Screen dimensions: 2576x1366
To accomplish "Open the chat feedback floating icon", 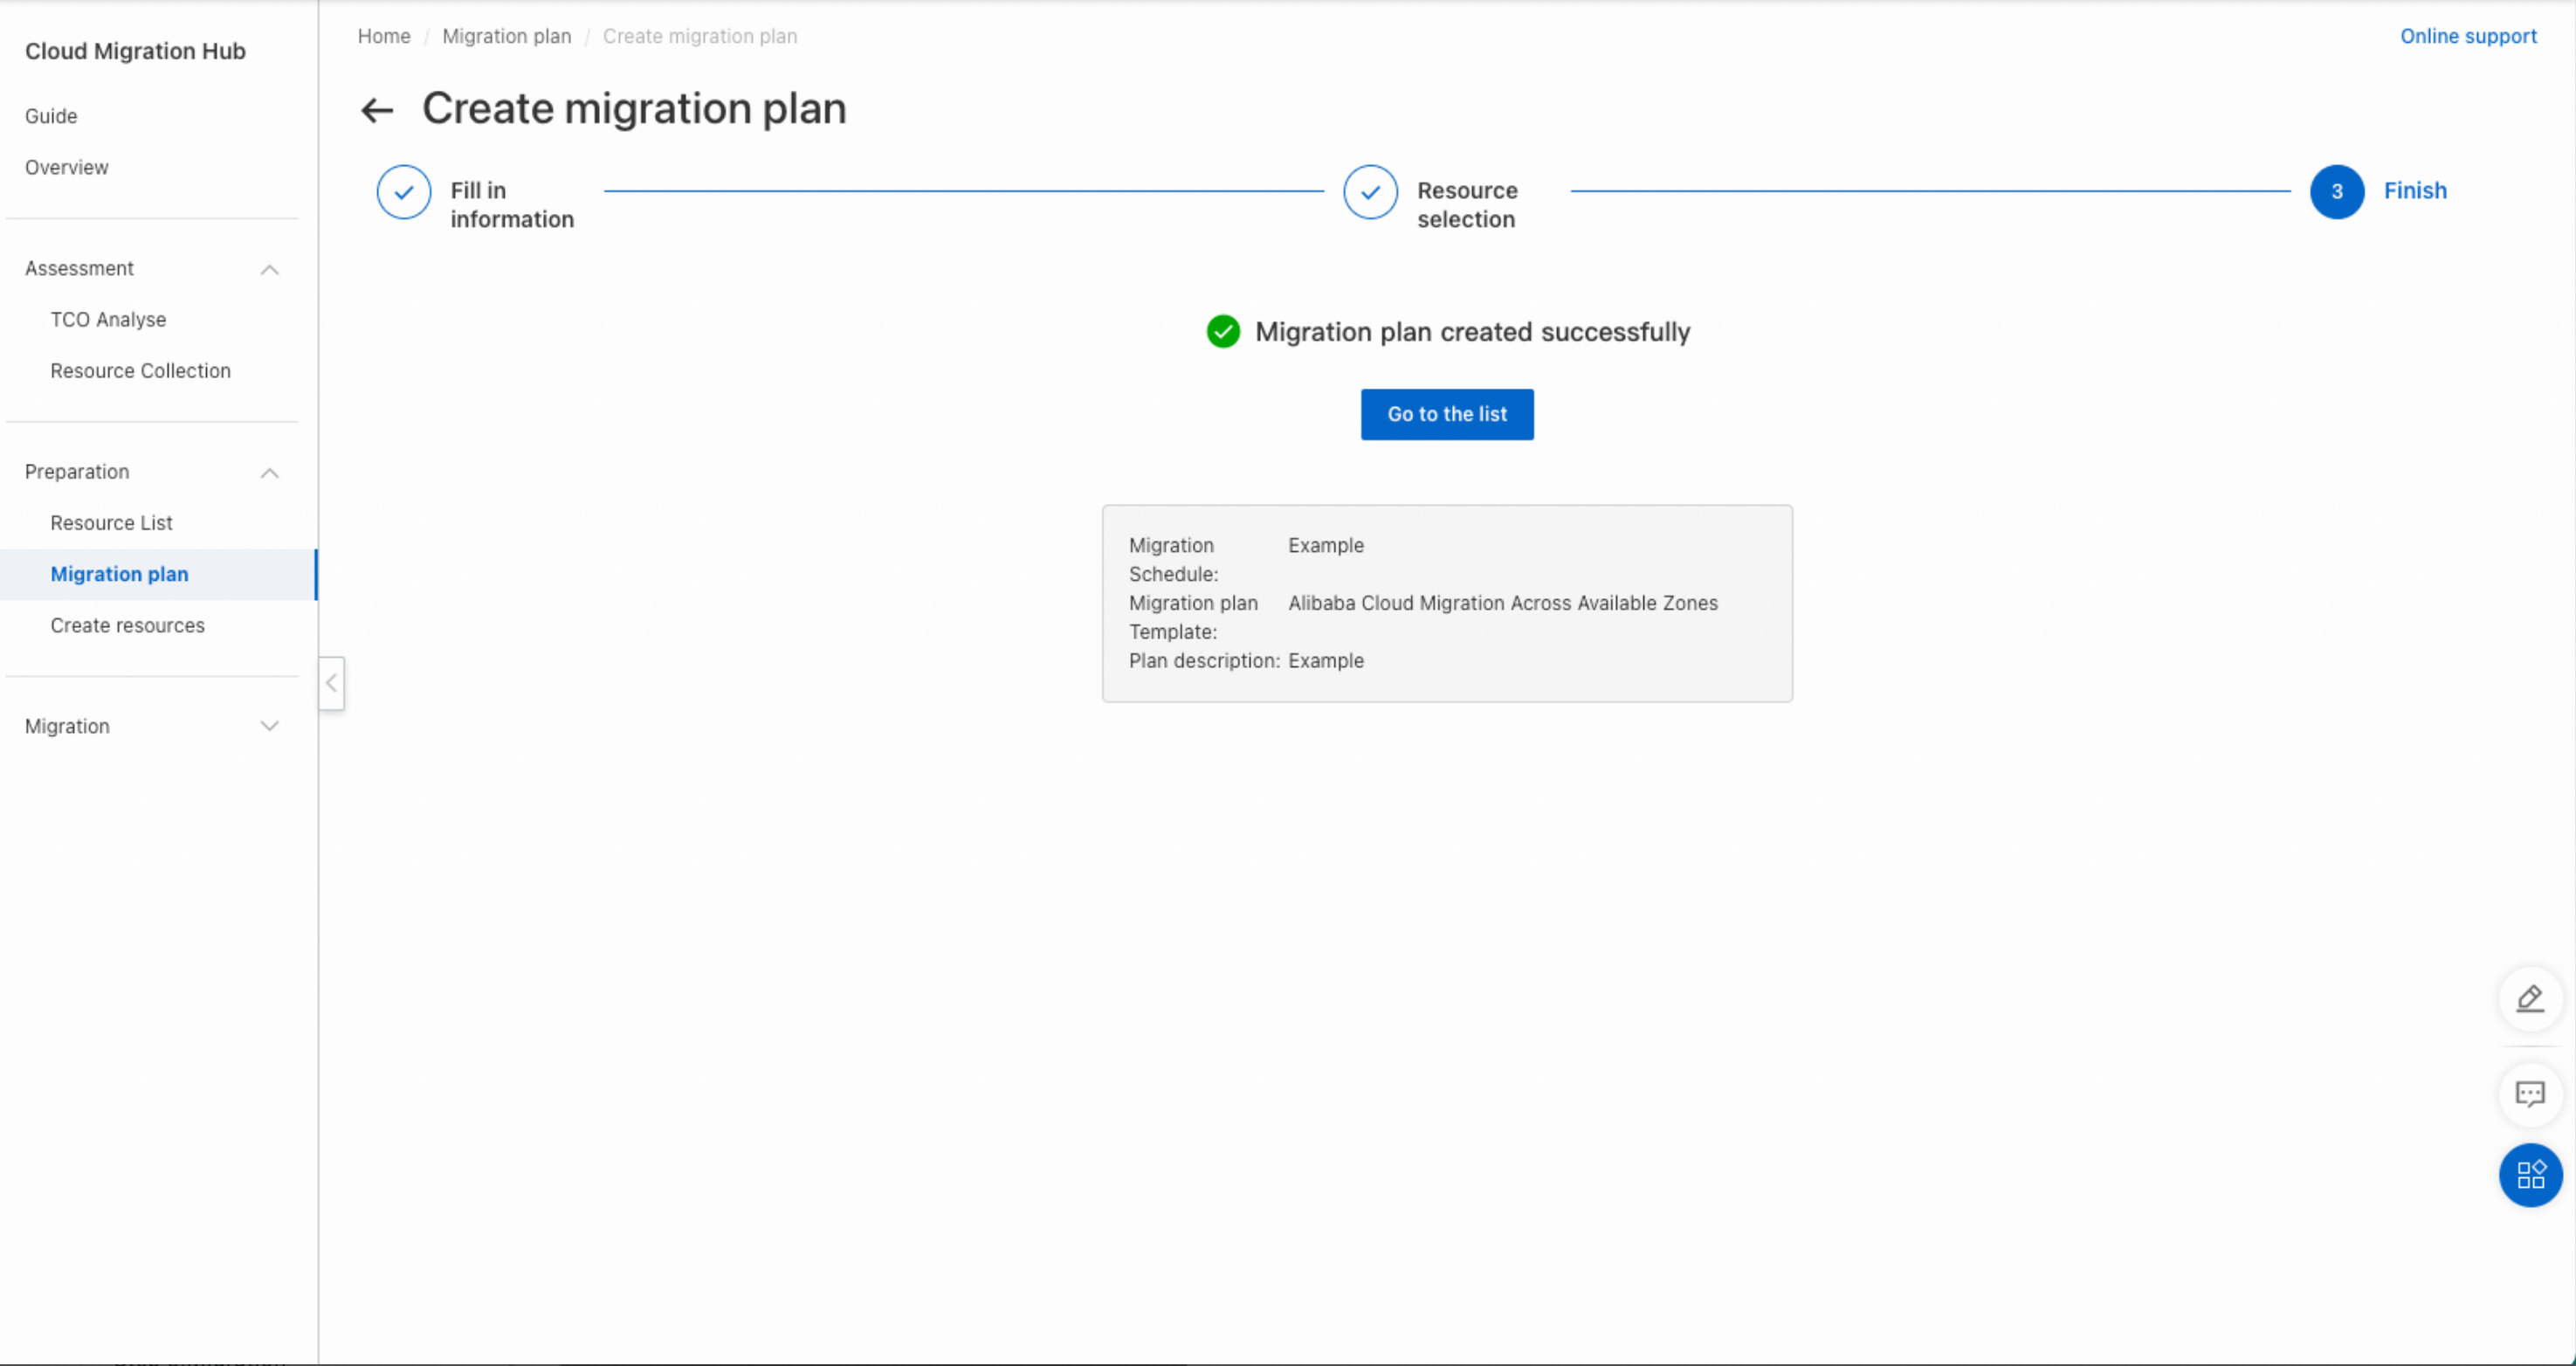I will 2530,1094.
